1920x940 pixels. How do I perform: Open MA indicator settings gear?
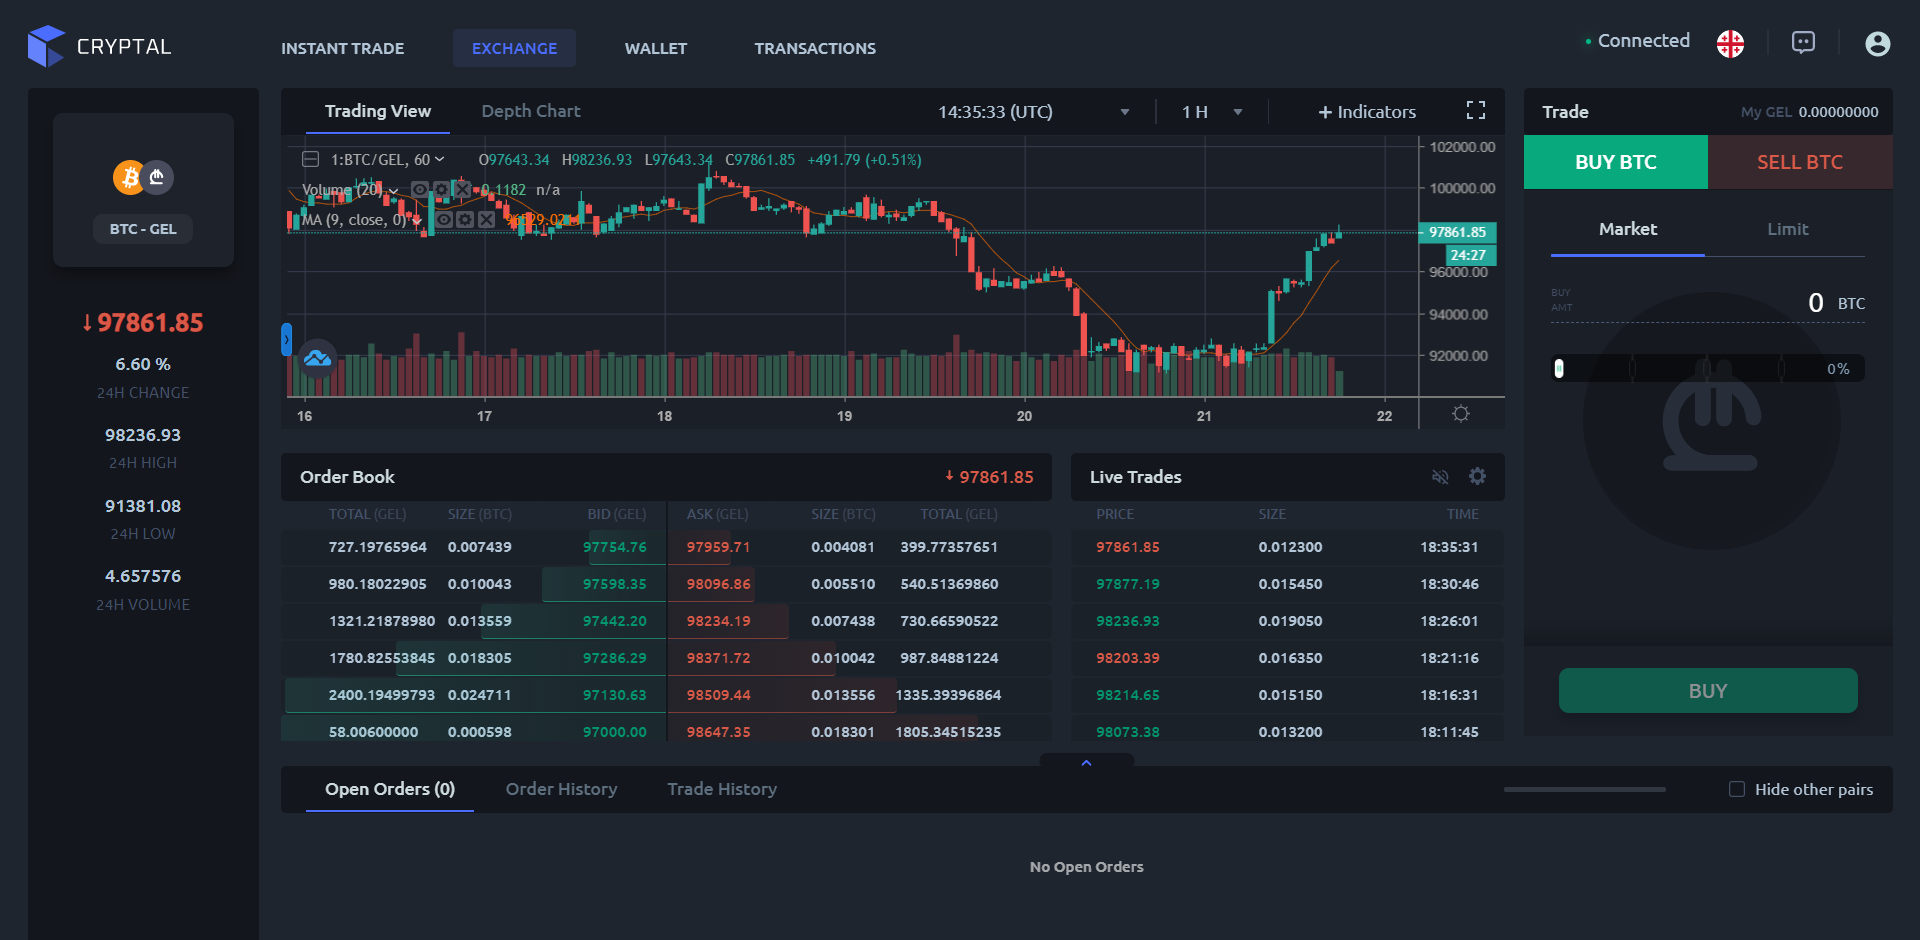tap(465, 219)
